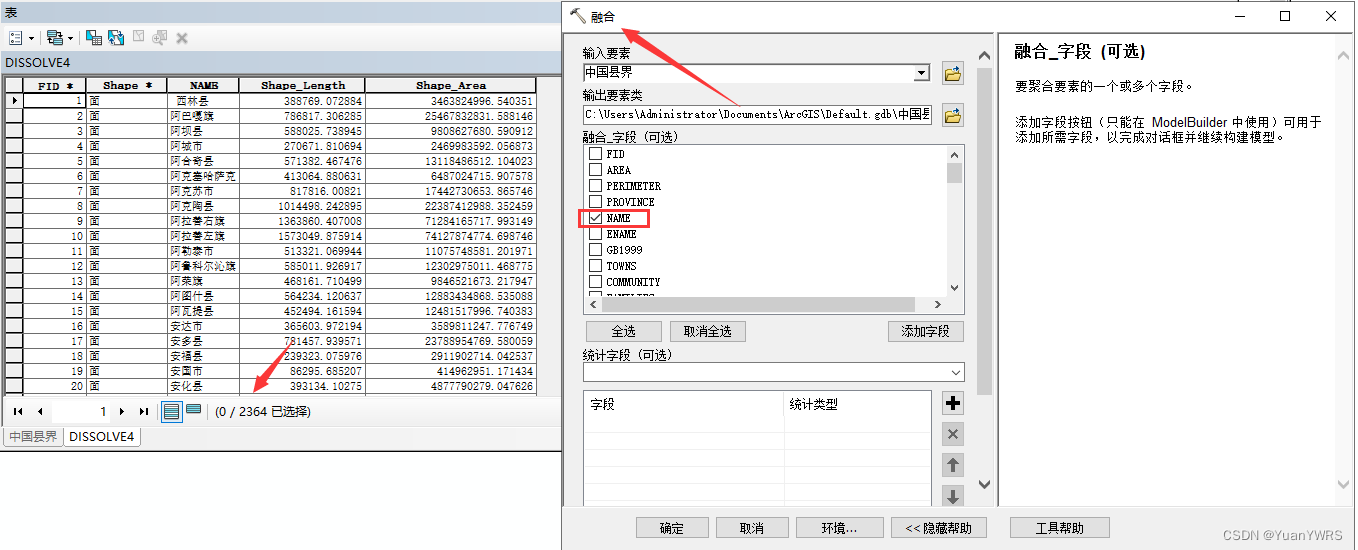Click the FID column header
The width and height of the screenshot is (1358, 550).
click(x=55, y=86)
